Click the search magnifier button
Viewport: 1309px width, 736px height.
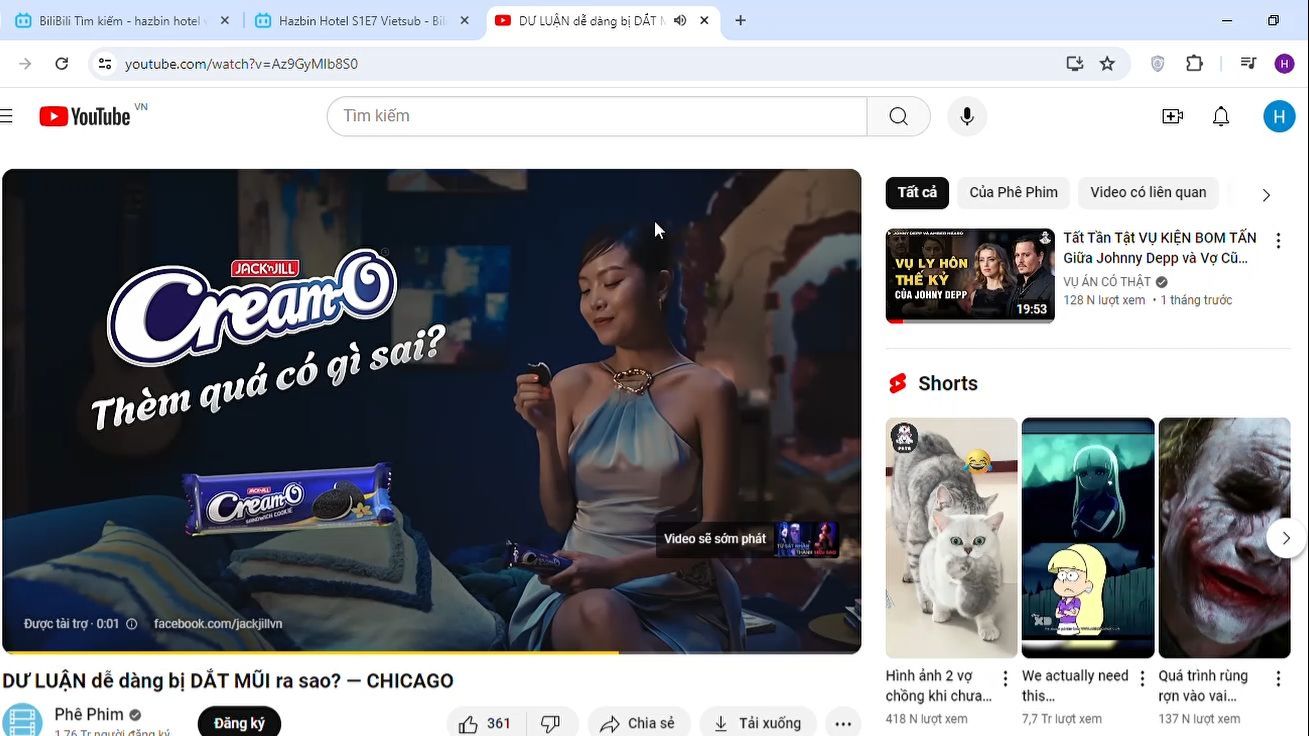point(898,117)
